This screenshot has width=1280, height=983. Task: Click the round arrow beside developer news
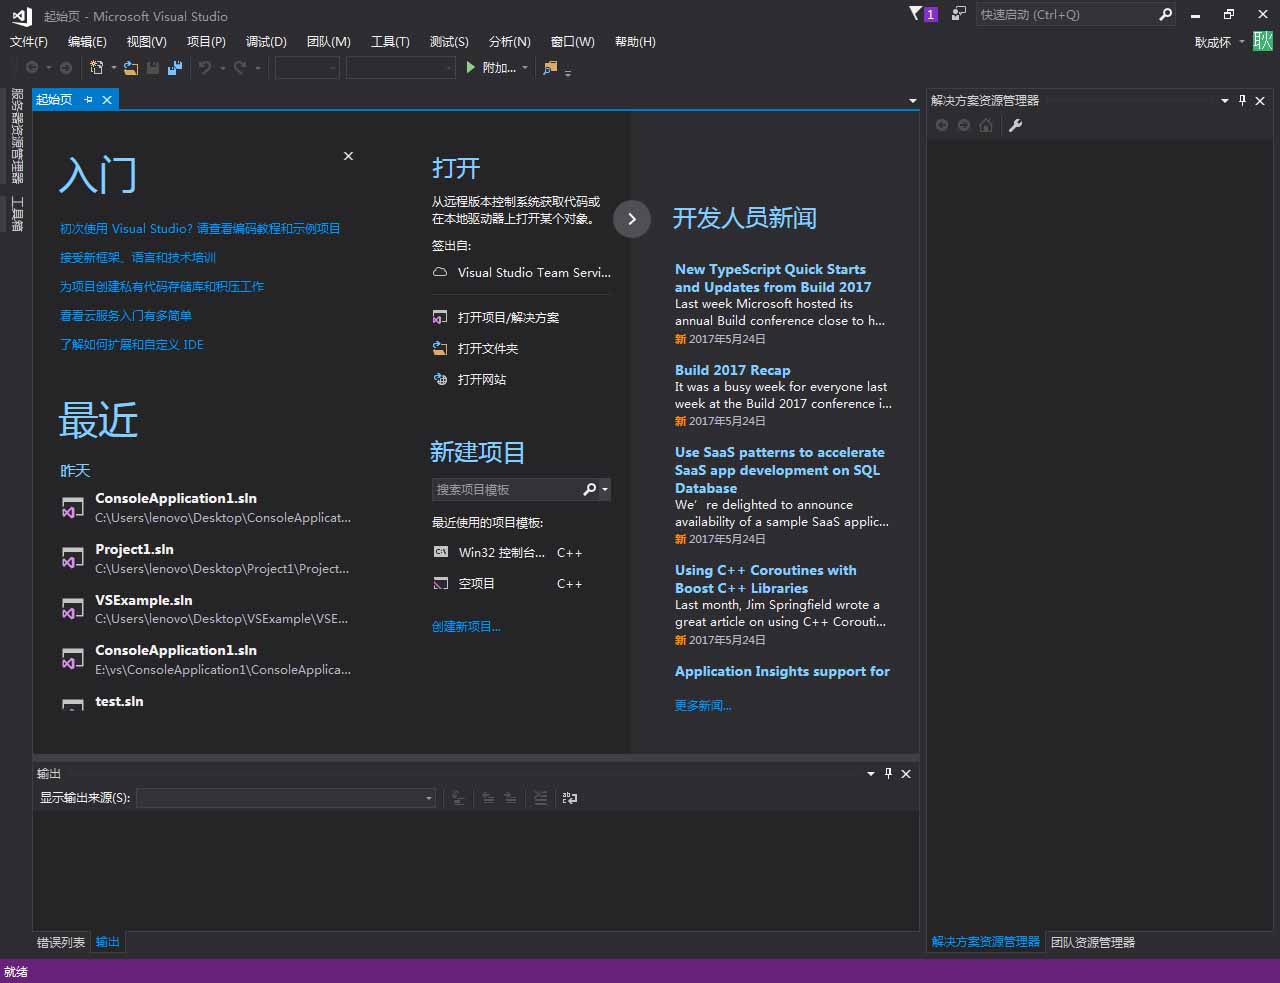point(632,219)
